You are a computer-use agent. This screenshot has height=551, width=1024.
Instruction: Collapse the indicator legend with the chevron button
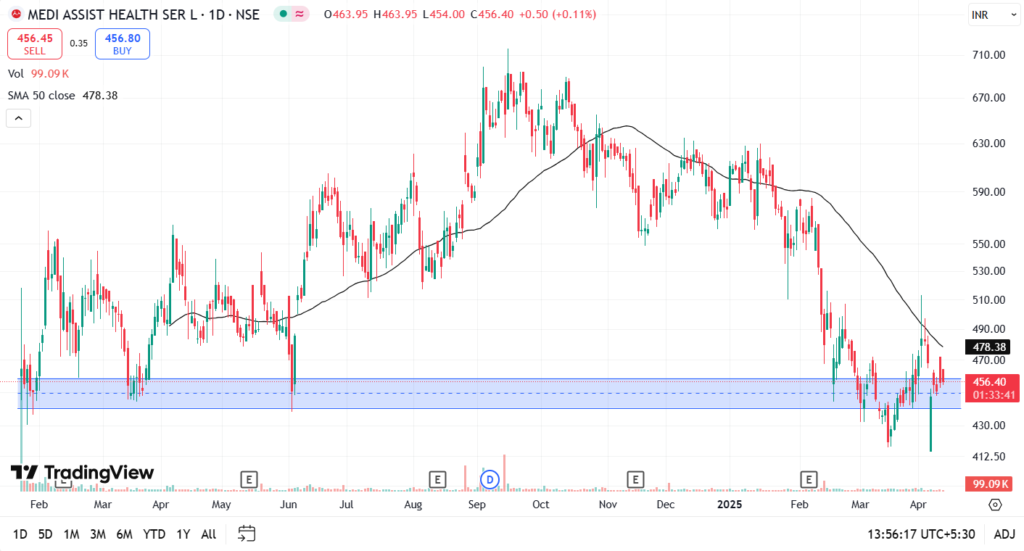click(x=18, y=118)
